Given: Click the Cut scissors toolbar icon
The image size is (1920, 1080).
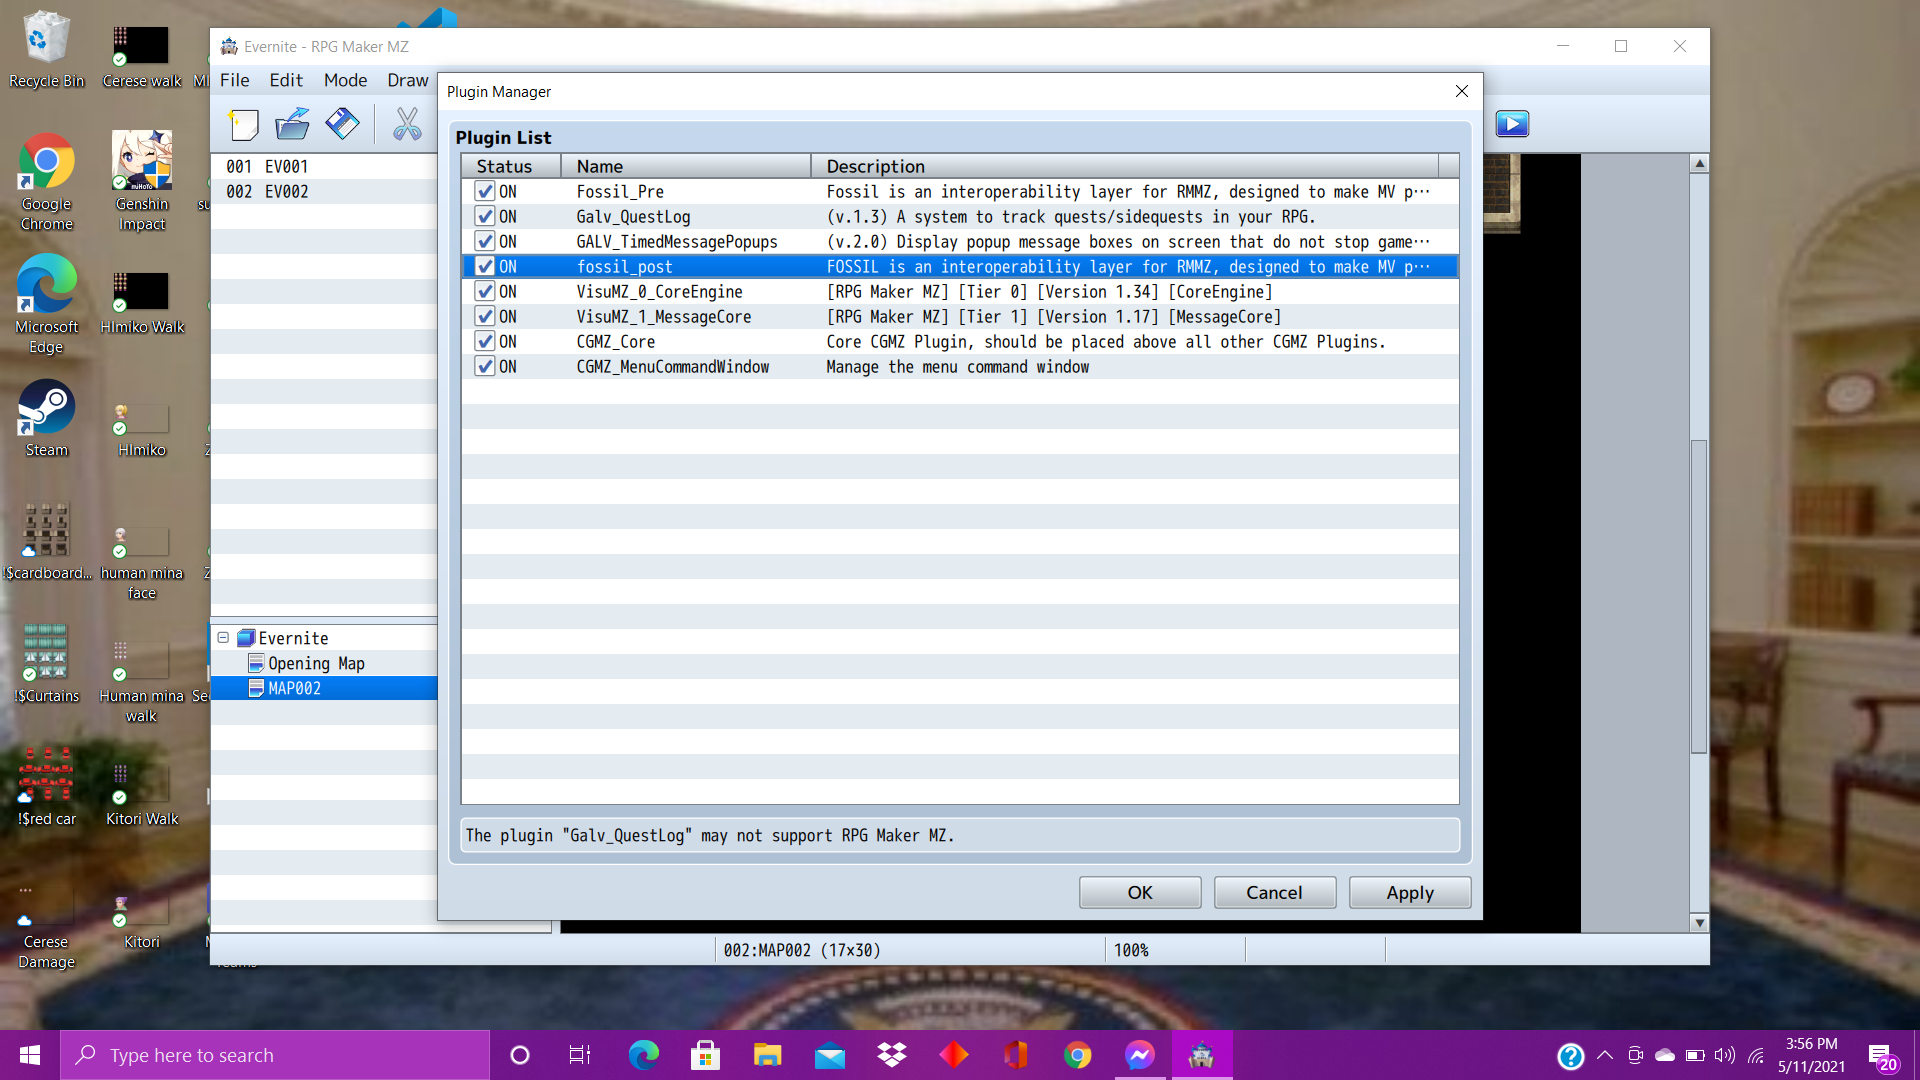Looking at the screenshot, I should pos(407,124).
